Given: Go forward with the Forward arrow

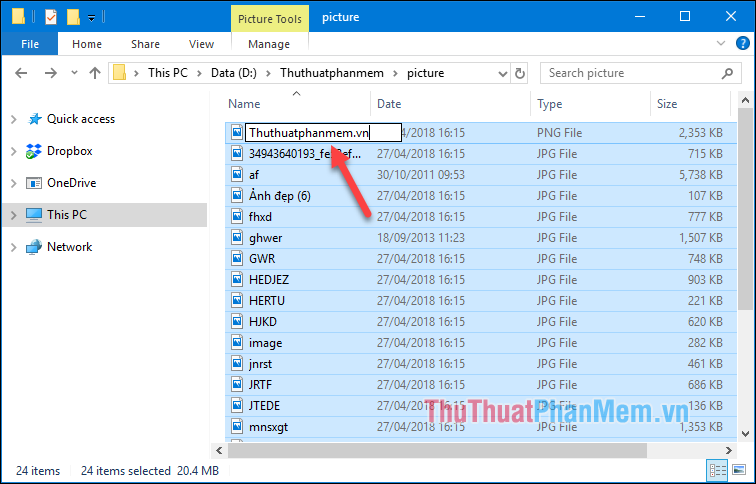Looking at the screenshot, I should (50, 73).
